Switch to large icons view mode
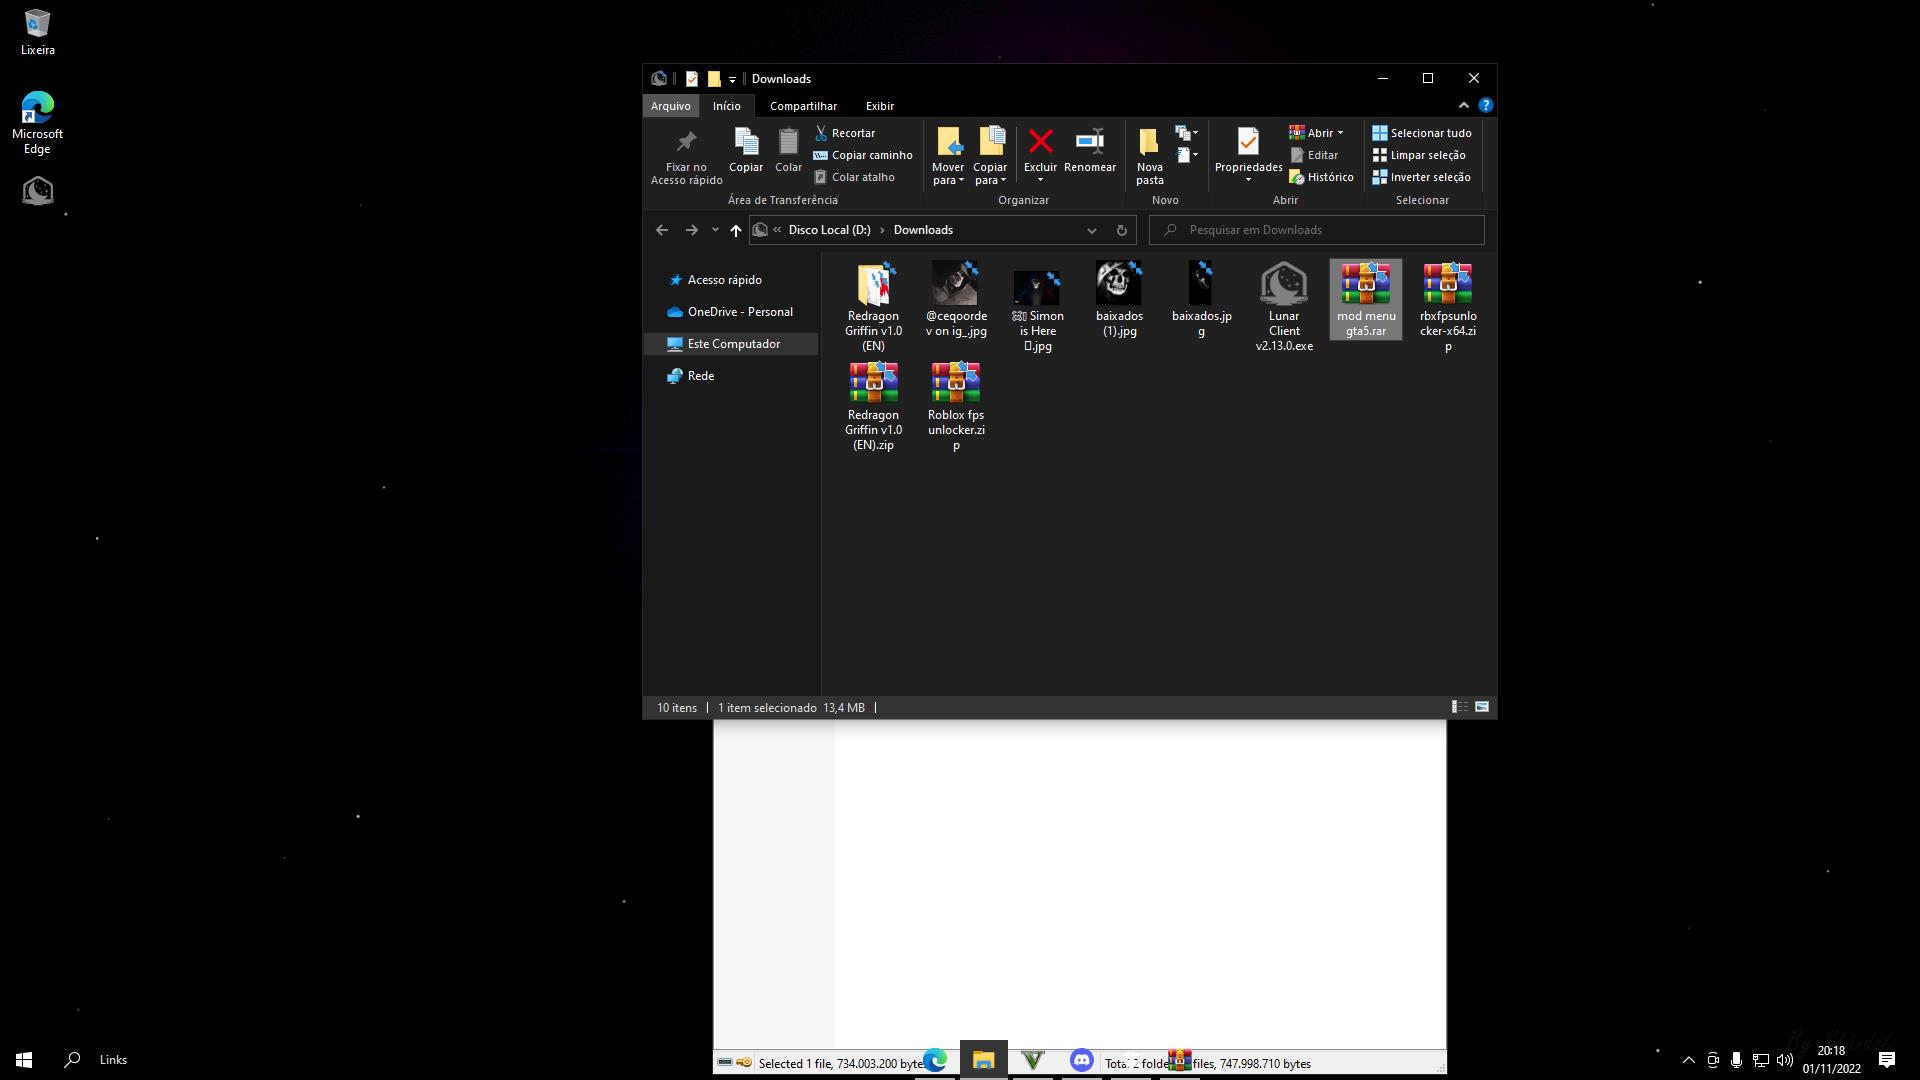The height and width of the screenshot is (1080, 1920). click(1482, 707)
